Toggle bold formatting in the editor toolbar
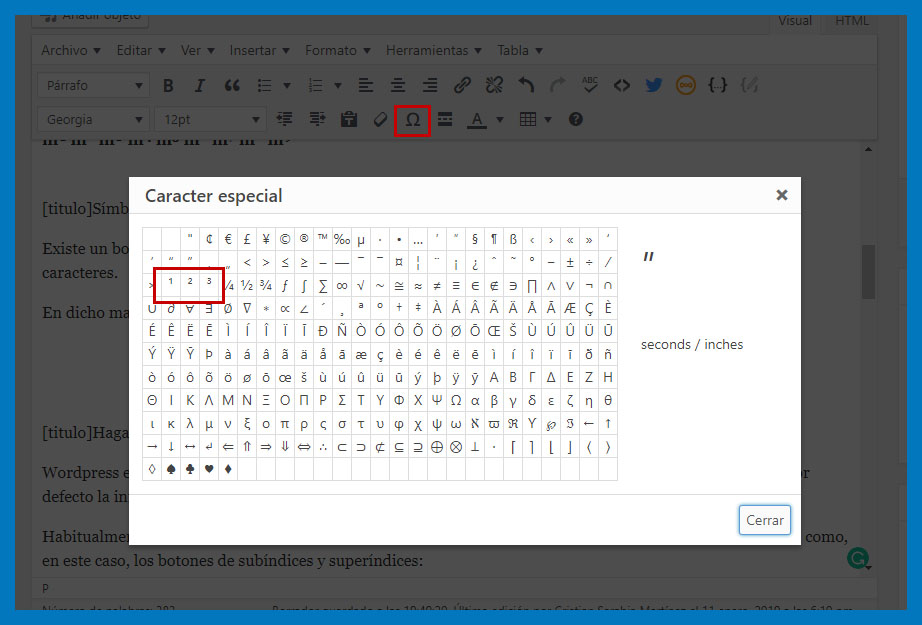Viewport: 922px width, 625px height. (168, 86)
